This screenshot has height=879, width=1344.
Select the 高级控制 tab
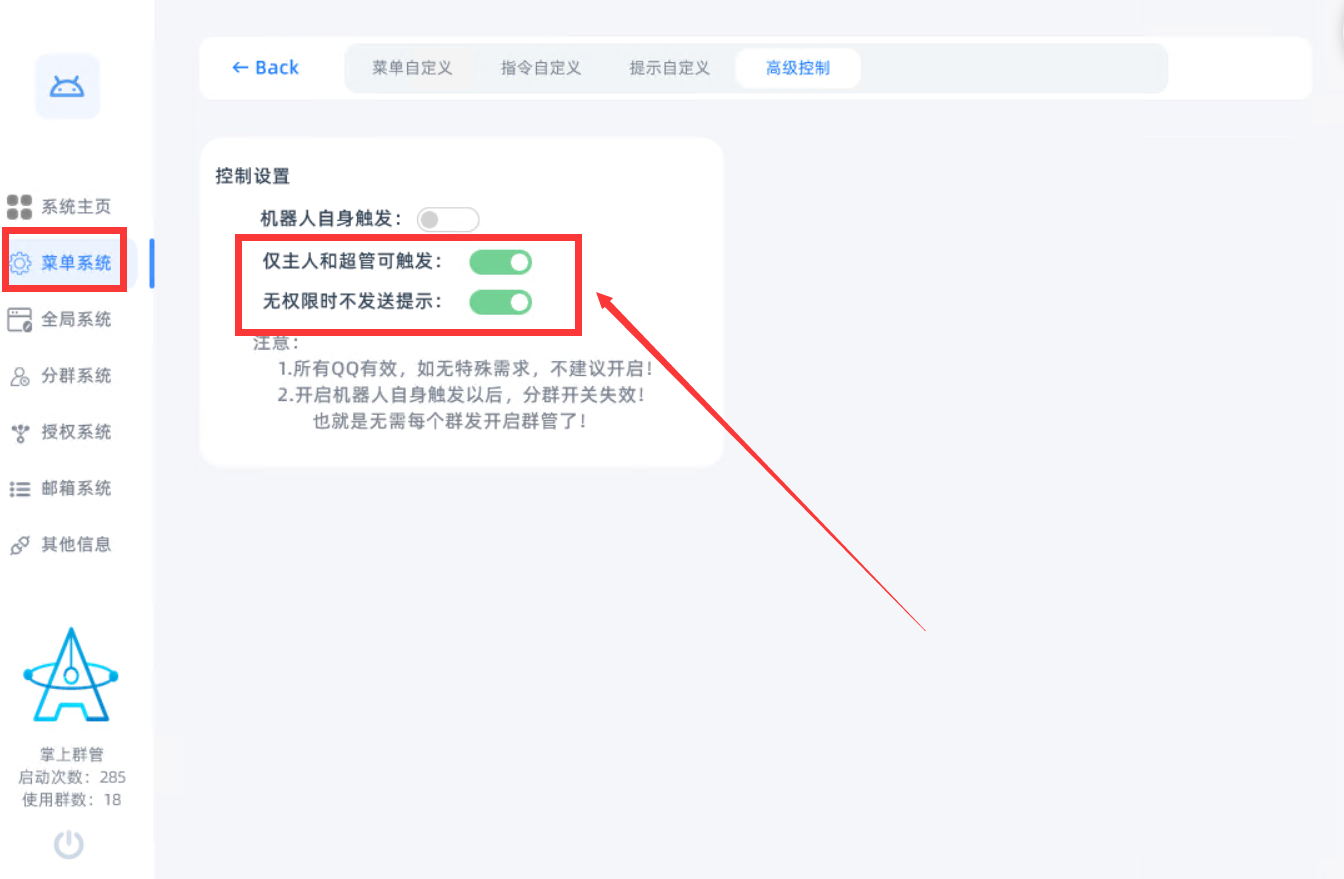(797, 68)
